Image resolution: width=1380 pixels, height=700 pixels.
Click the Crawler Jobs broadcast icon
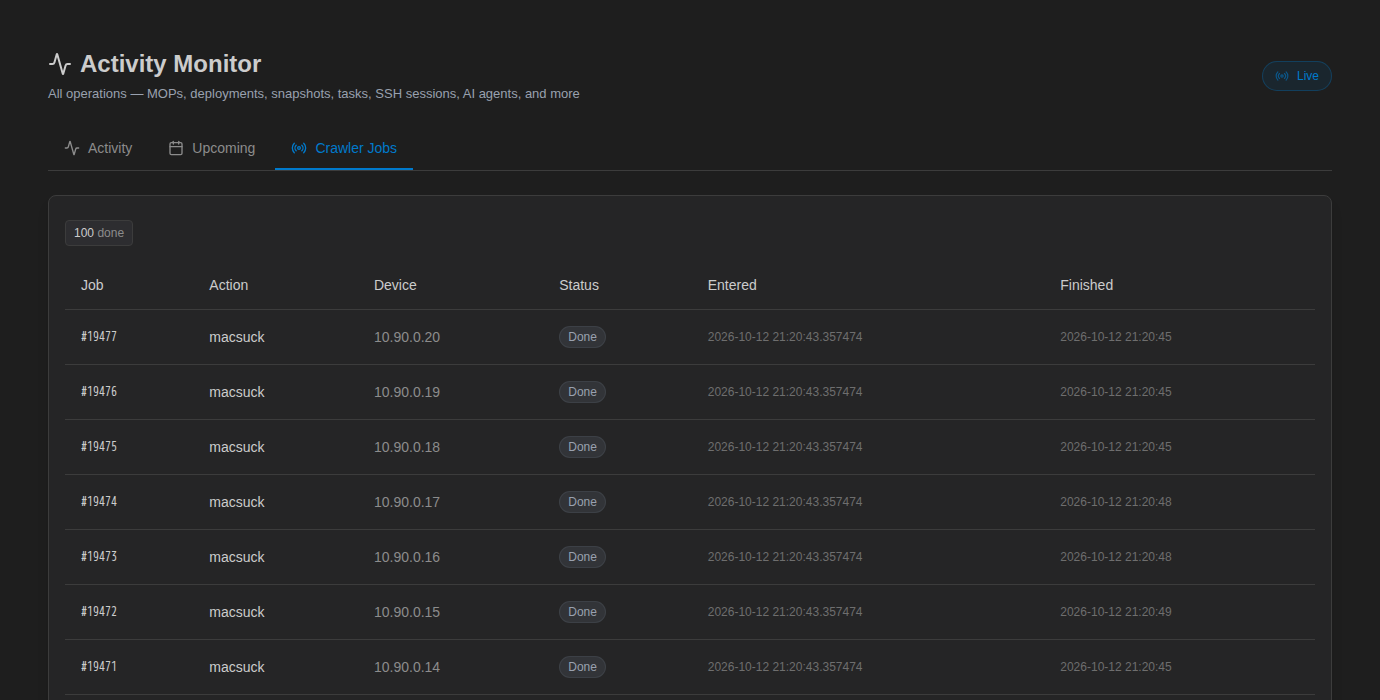coord(299,148)
